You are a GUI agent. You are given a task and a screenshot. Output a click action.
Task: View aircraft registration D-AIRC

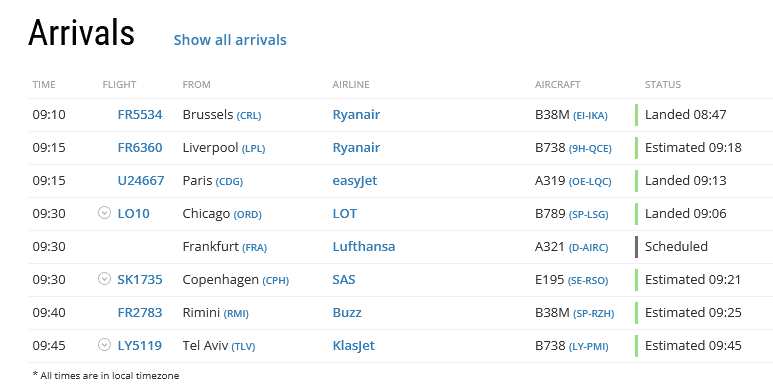(x=588, y=248)
